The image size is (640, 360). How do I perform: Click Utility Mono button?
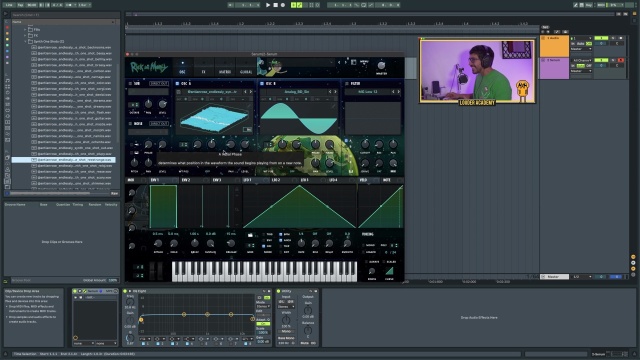(x=286, y=331)
